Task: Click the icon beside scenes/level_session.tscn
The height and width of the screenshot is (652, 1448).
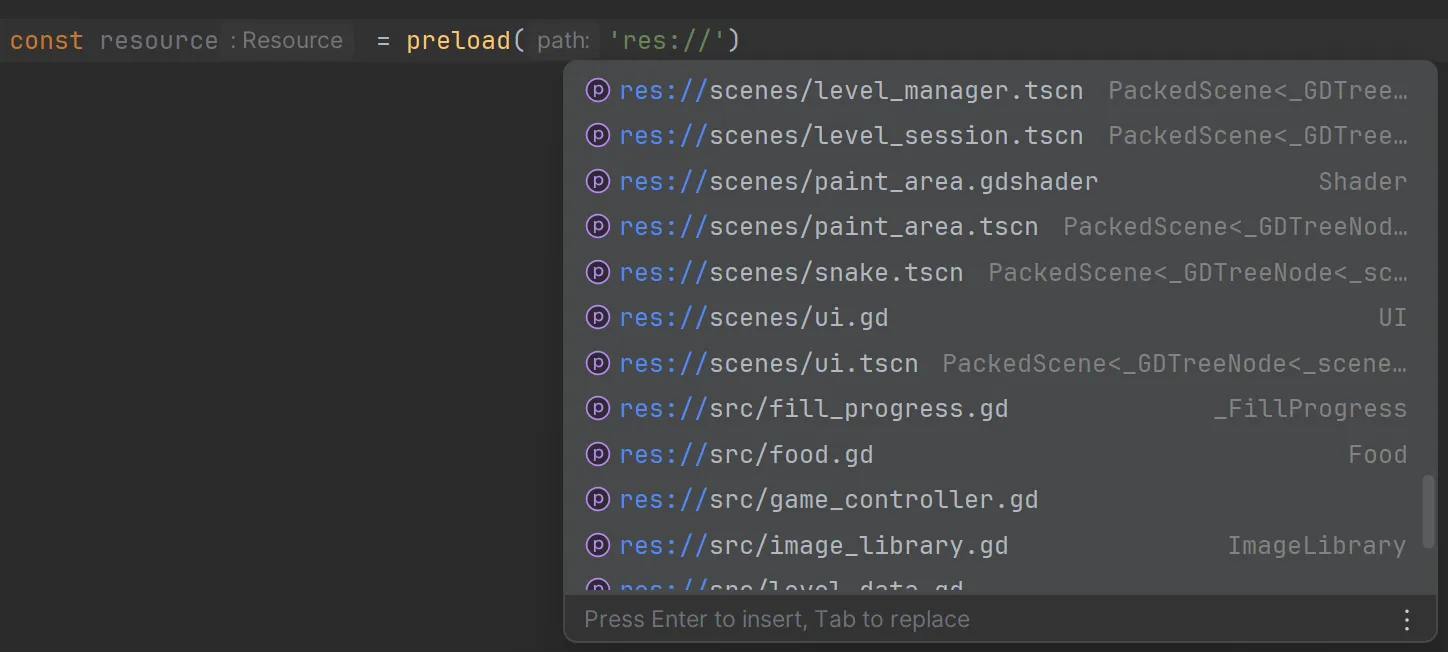Action: coord(598,135)
